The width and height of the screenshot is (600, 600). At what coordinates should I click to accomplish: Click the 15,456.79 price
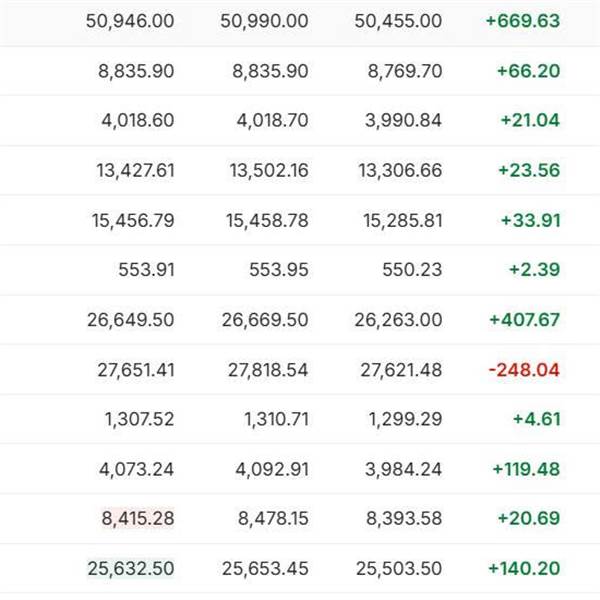[x=131, y=220]
